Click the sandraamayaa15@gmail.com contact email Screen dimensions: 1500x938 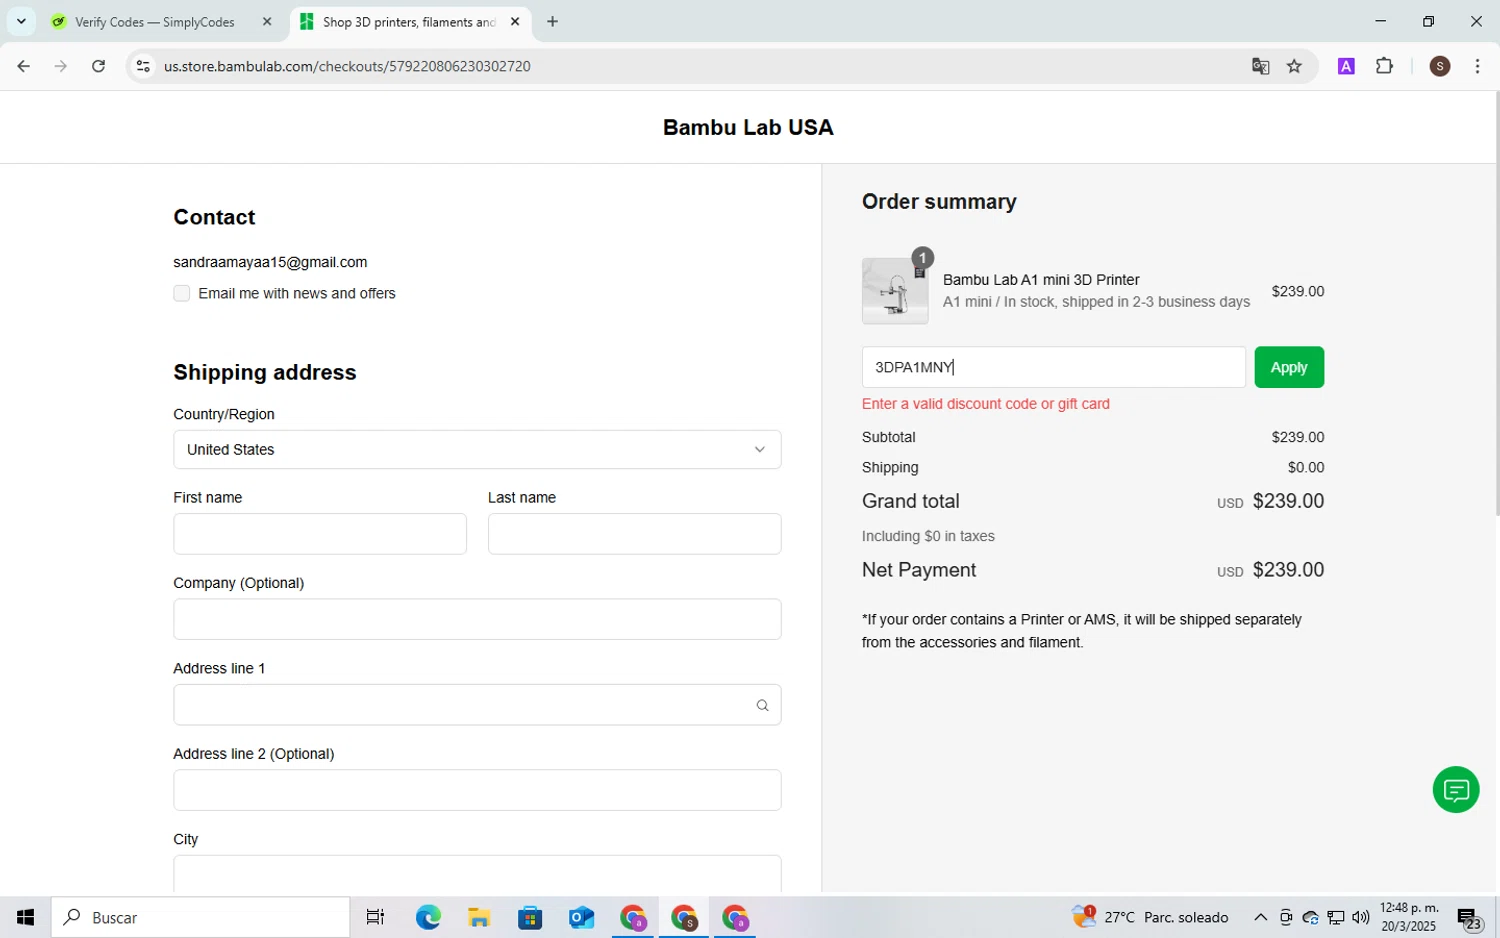270,262
